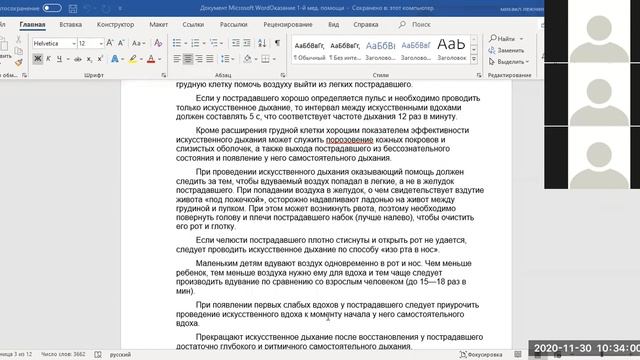The width and height of the screenshot is (640, 360).
Task: Open the change case Aa dropdown
Action: (x=138, y=43)
